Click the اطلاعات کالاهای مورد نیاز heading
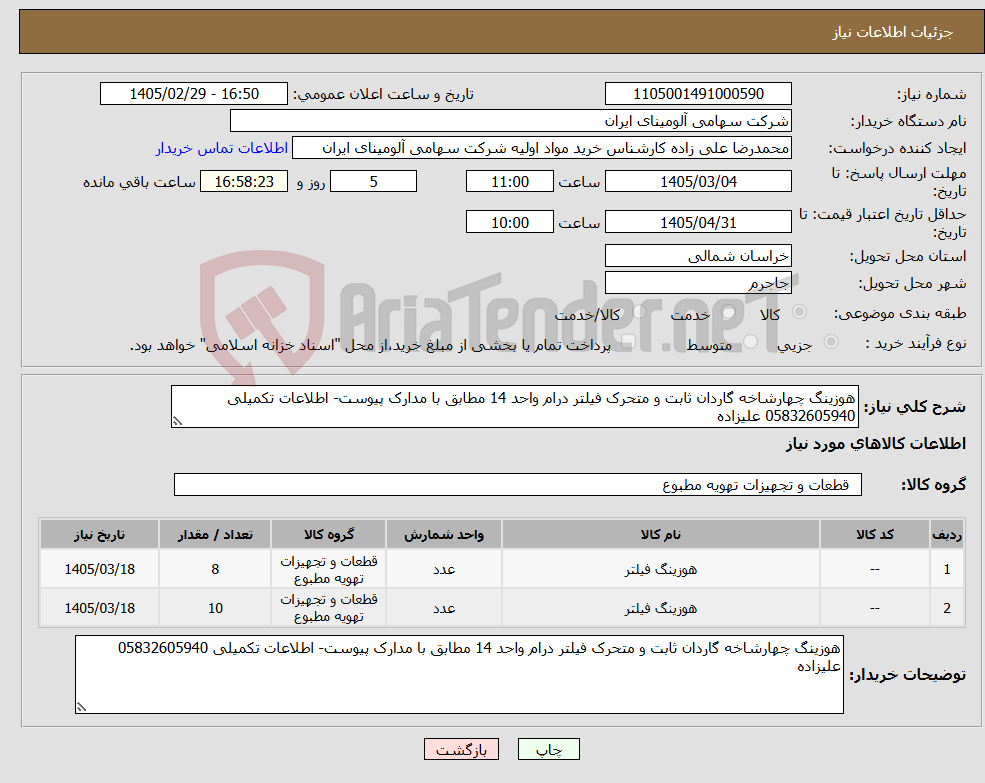The height and width of the screenshot is (783, 985). click(x=876, y=444)
